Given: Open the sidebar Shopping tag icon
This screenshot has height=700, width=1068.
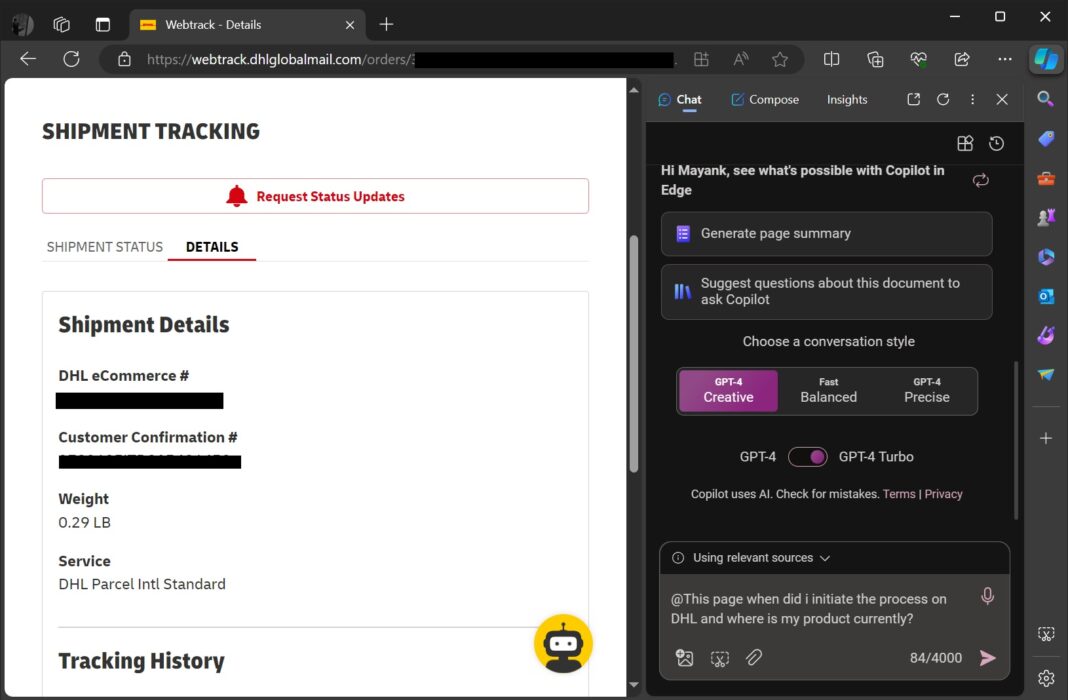Looking at the screenshot, I should [x=1046, y=139].
